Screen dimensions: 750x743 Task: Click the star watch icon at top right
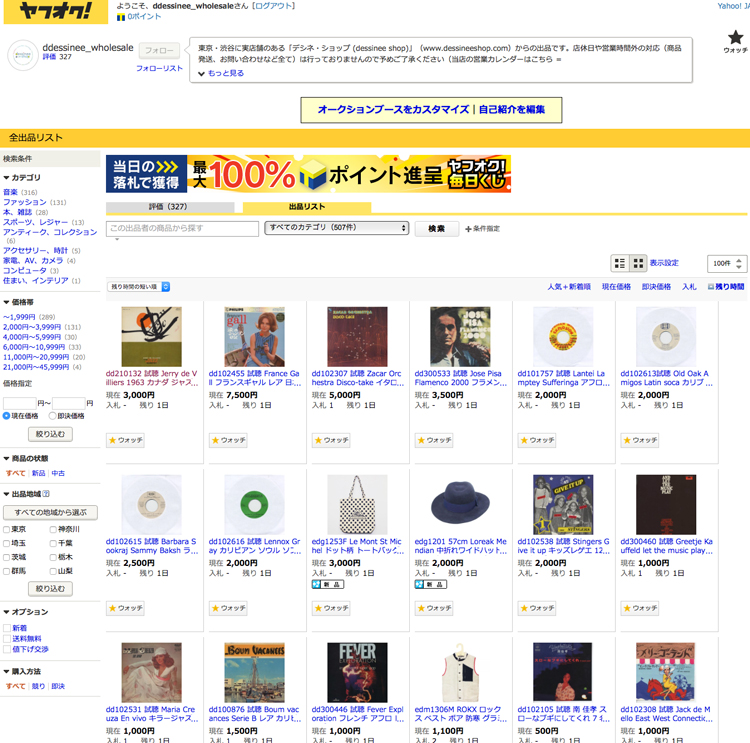click(x=735, y=37)
